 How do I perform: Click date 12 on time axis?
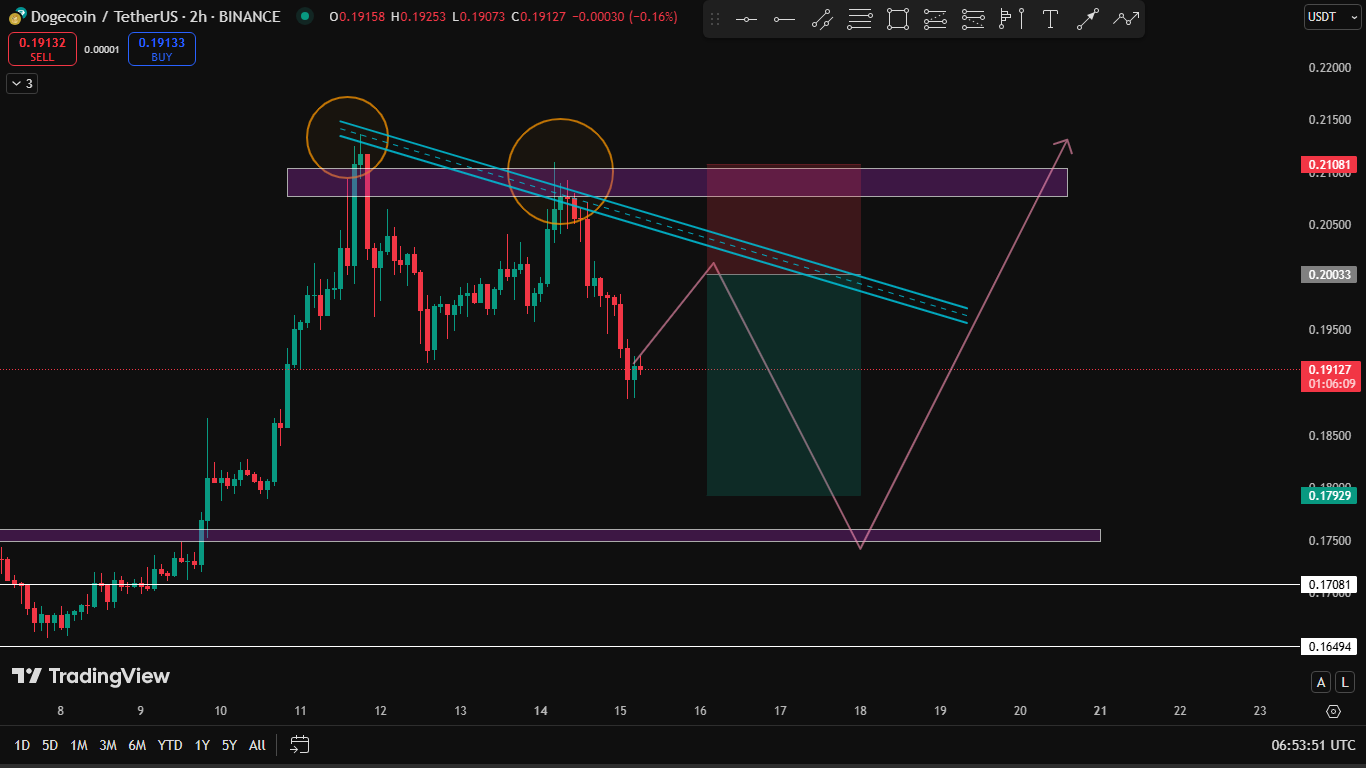[x=380, y=711]
